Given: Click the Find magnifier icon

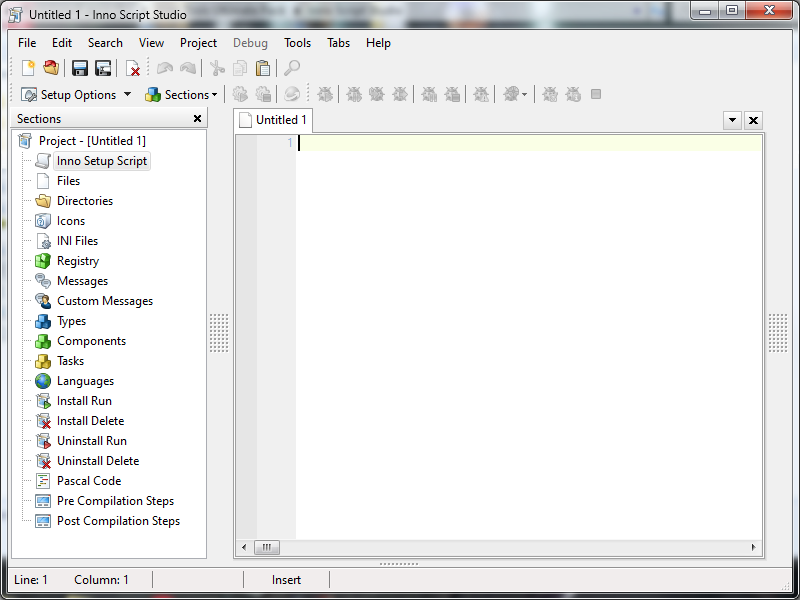Looking at the screenshot, I should pos(292,68).
